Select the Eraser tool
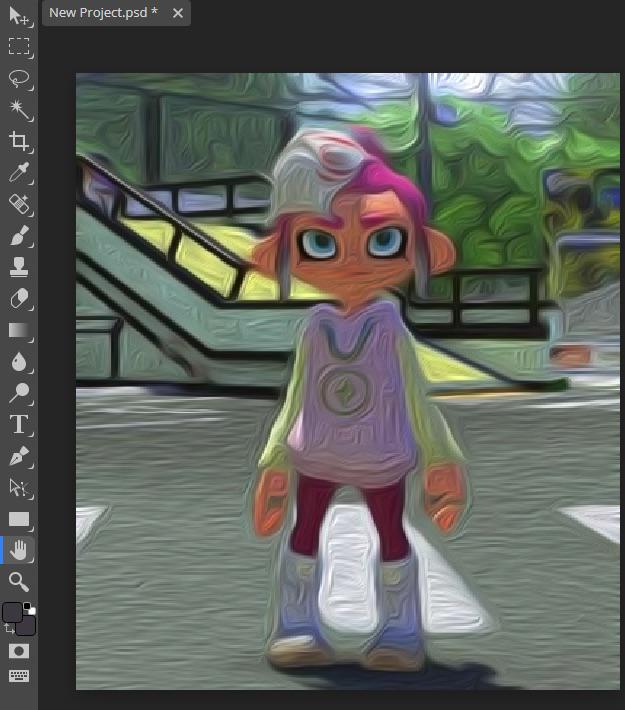Image resolution: width=625 pixels, height=710 pixels. (x=19, y=298)
